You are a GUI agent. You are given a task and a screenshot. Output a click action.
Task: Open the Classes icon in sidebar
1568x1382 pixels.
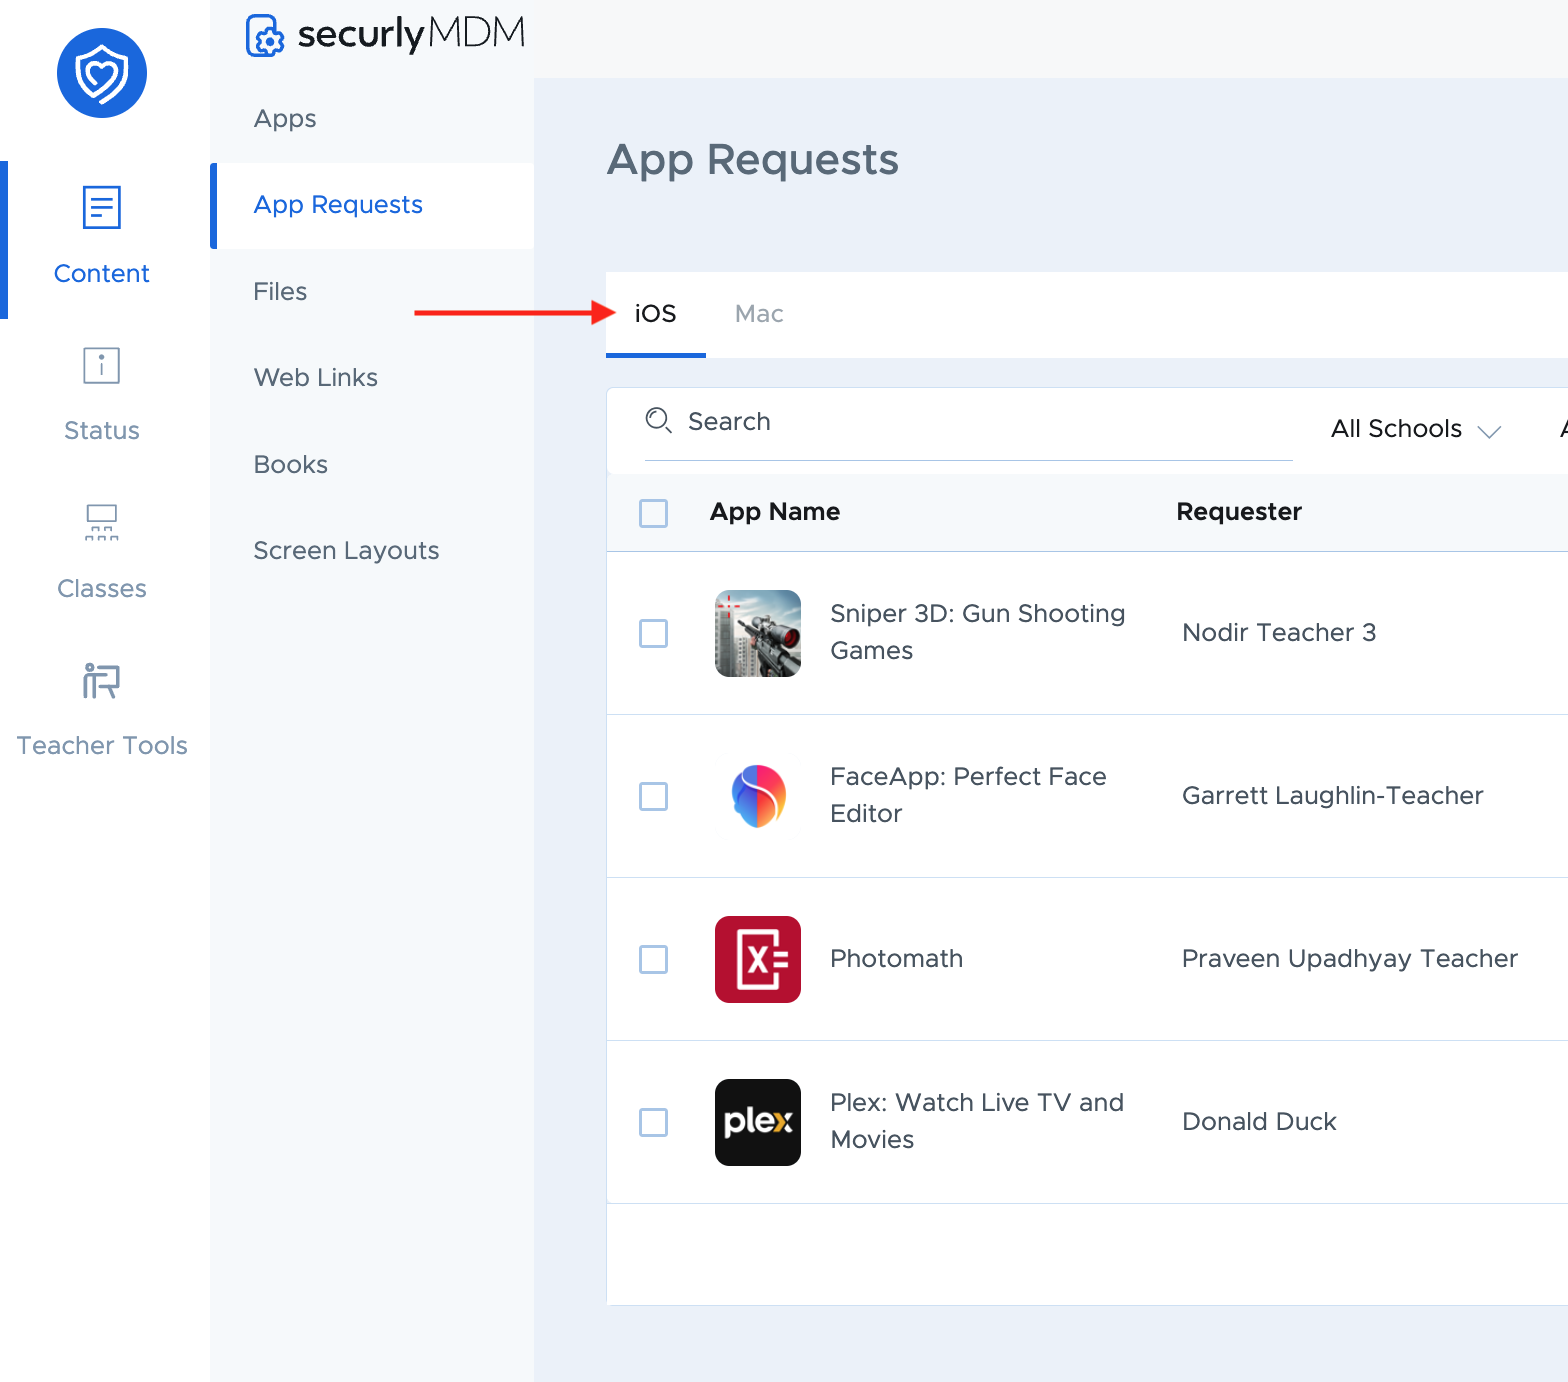click(101, 522)
